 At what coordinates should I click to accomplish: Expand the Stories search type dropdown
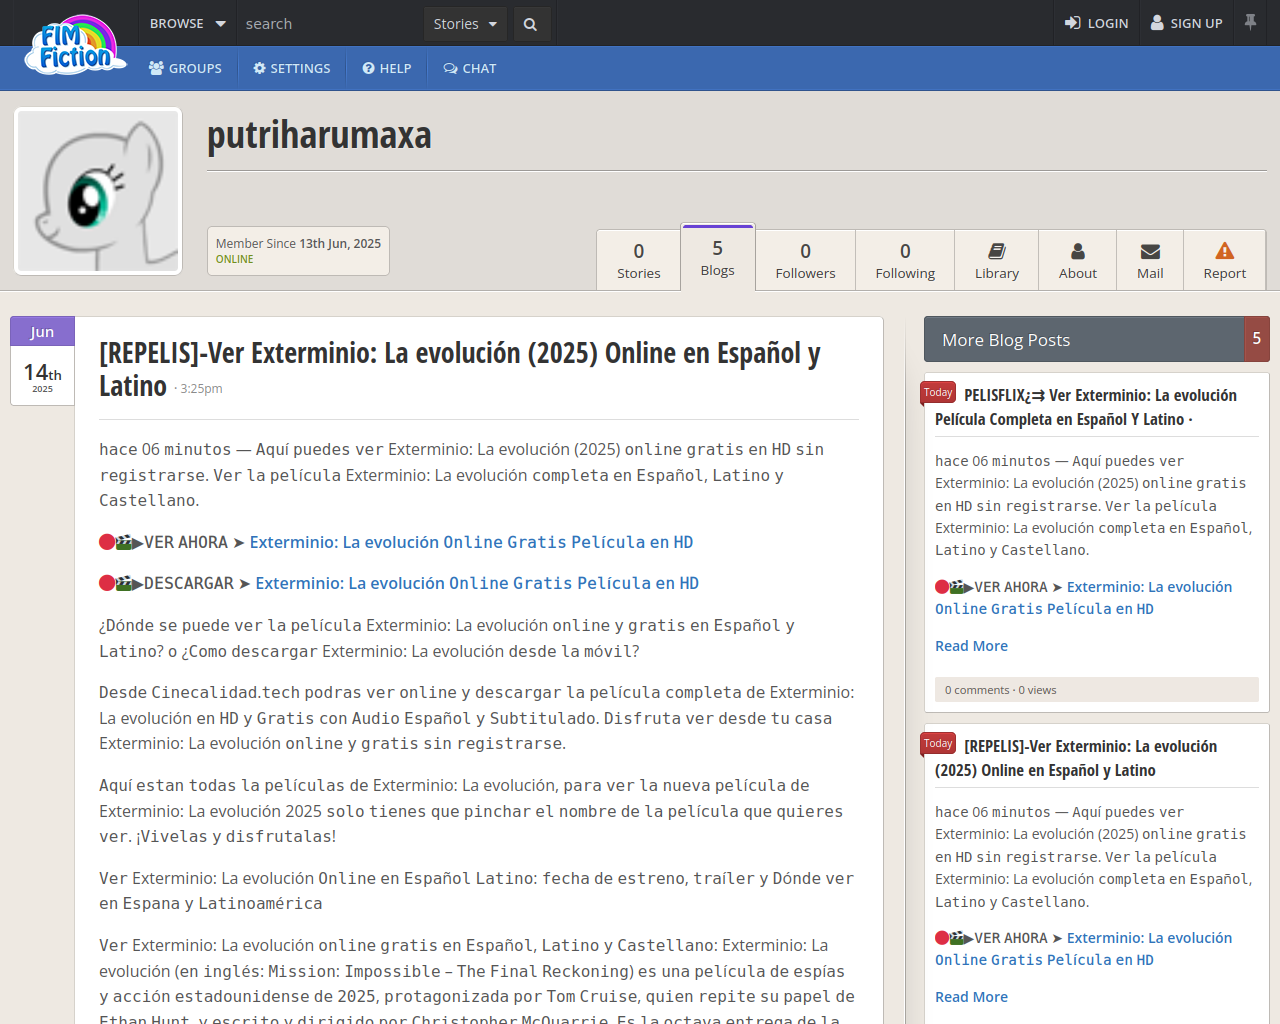pos(465,24)
